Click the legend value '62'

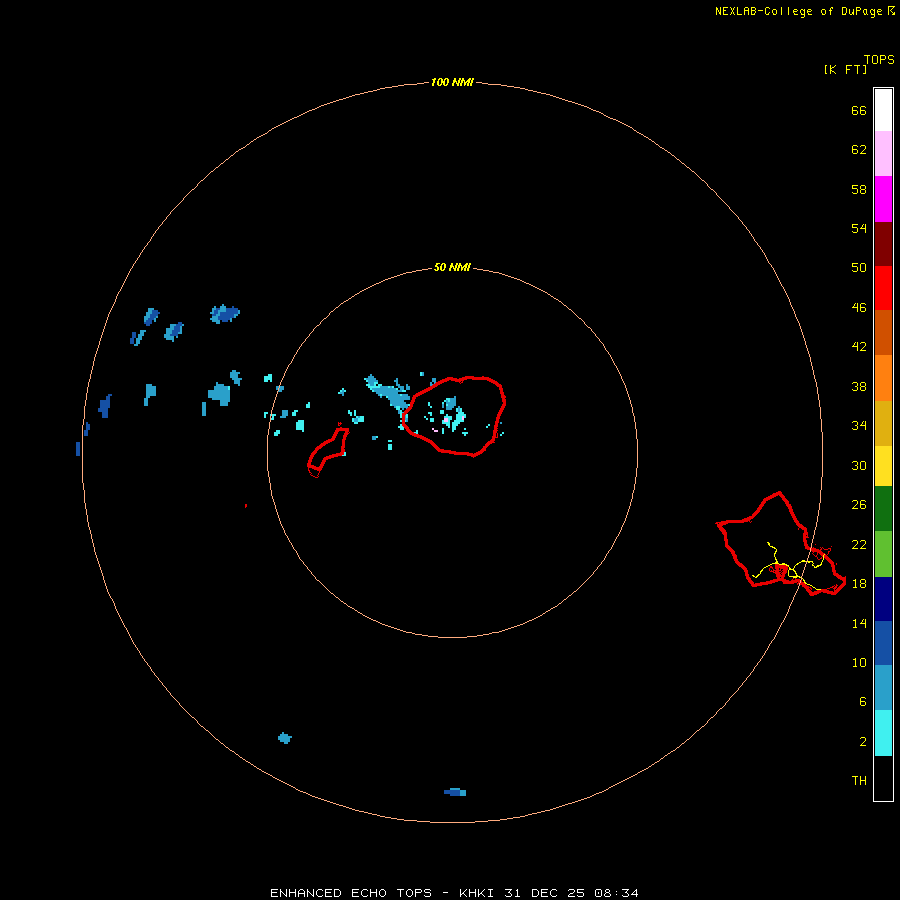tap(859, 149)
